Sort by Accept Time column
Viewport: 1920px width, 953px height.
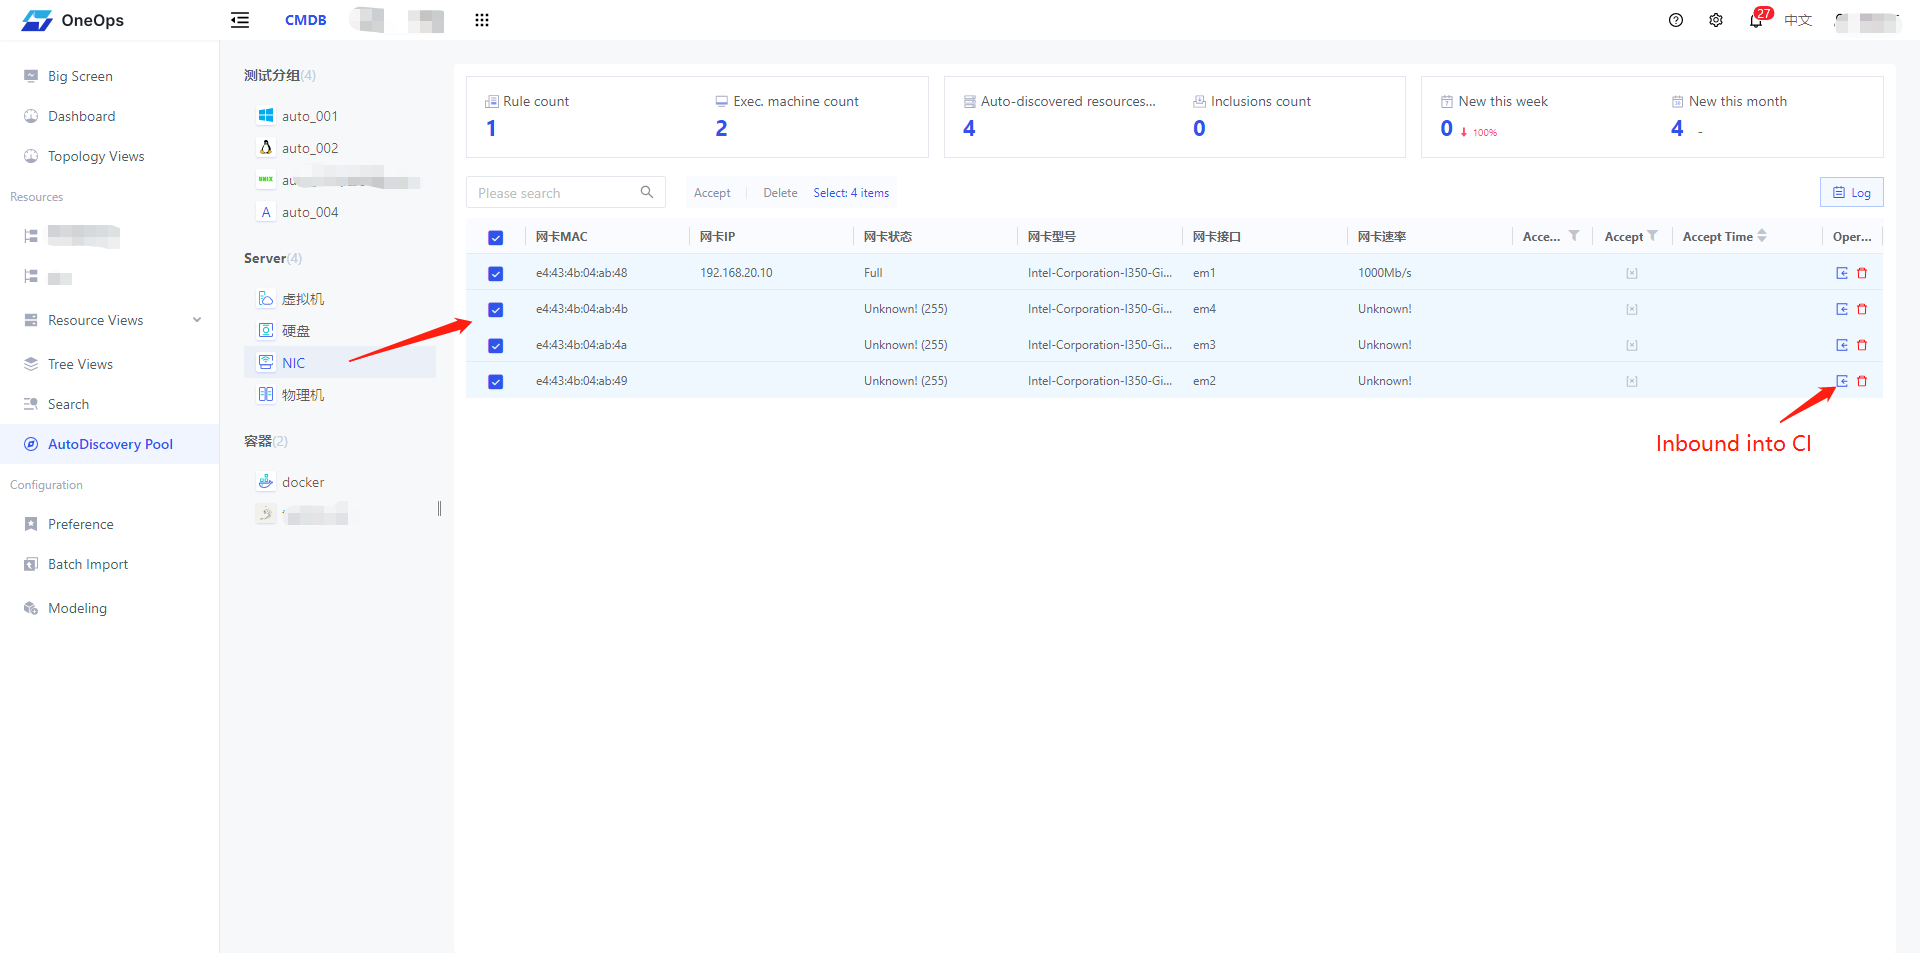click(x=1761, y=236)
